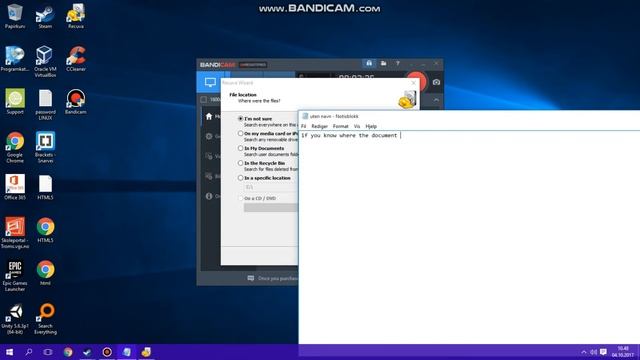Open the Search Everything desktop icon
Viewport: 640px width, 360px height.
tap(45, 319)
